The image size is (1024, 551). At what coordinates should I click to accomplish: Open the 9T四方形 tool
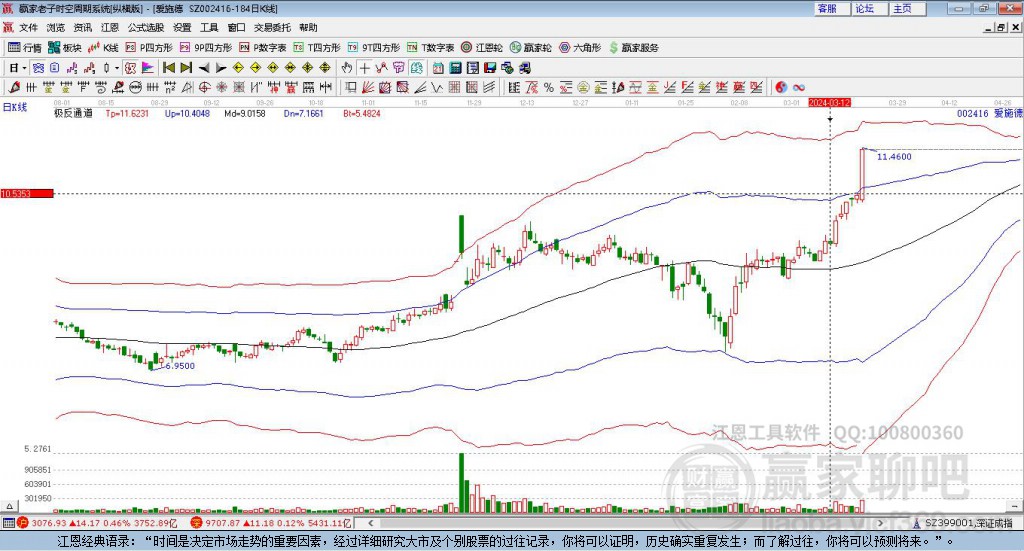point(374,48)
